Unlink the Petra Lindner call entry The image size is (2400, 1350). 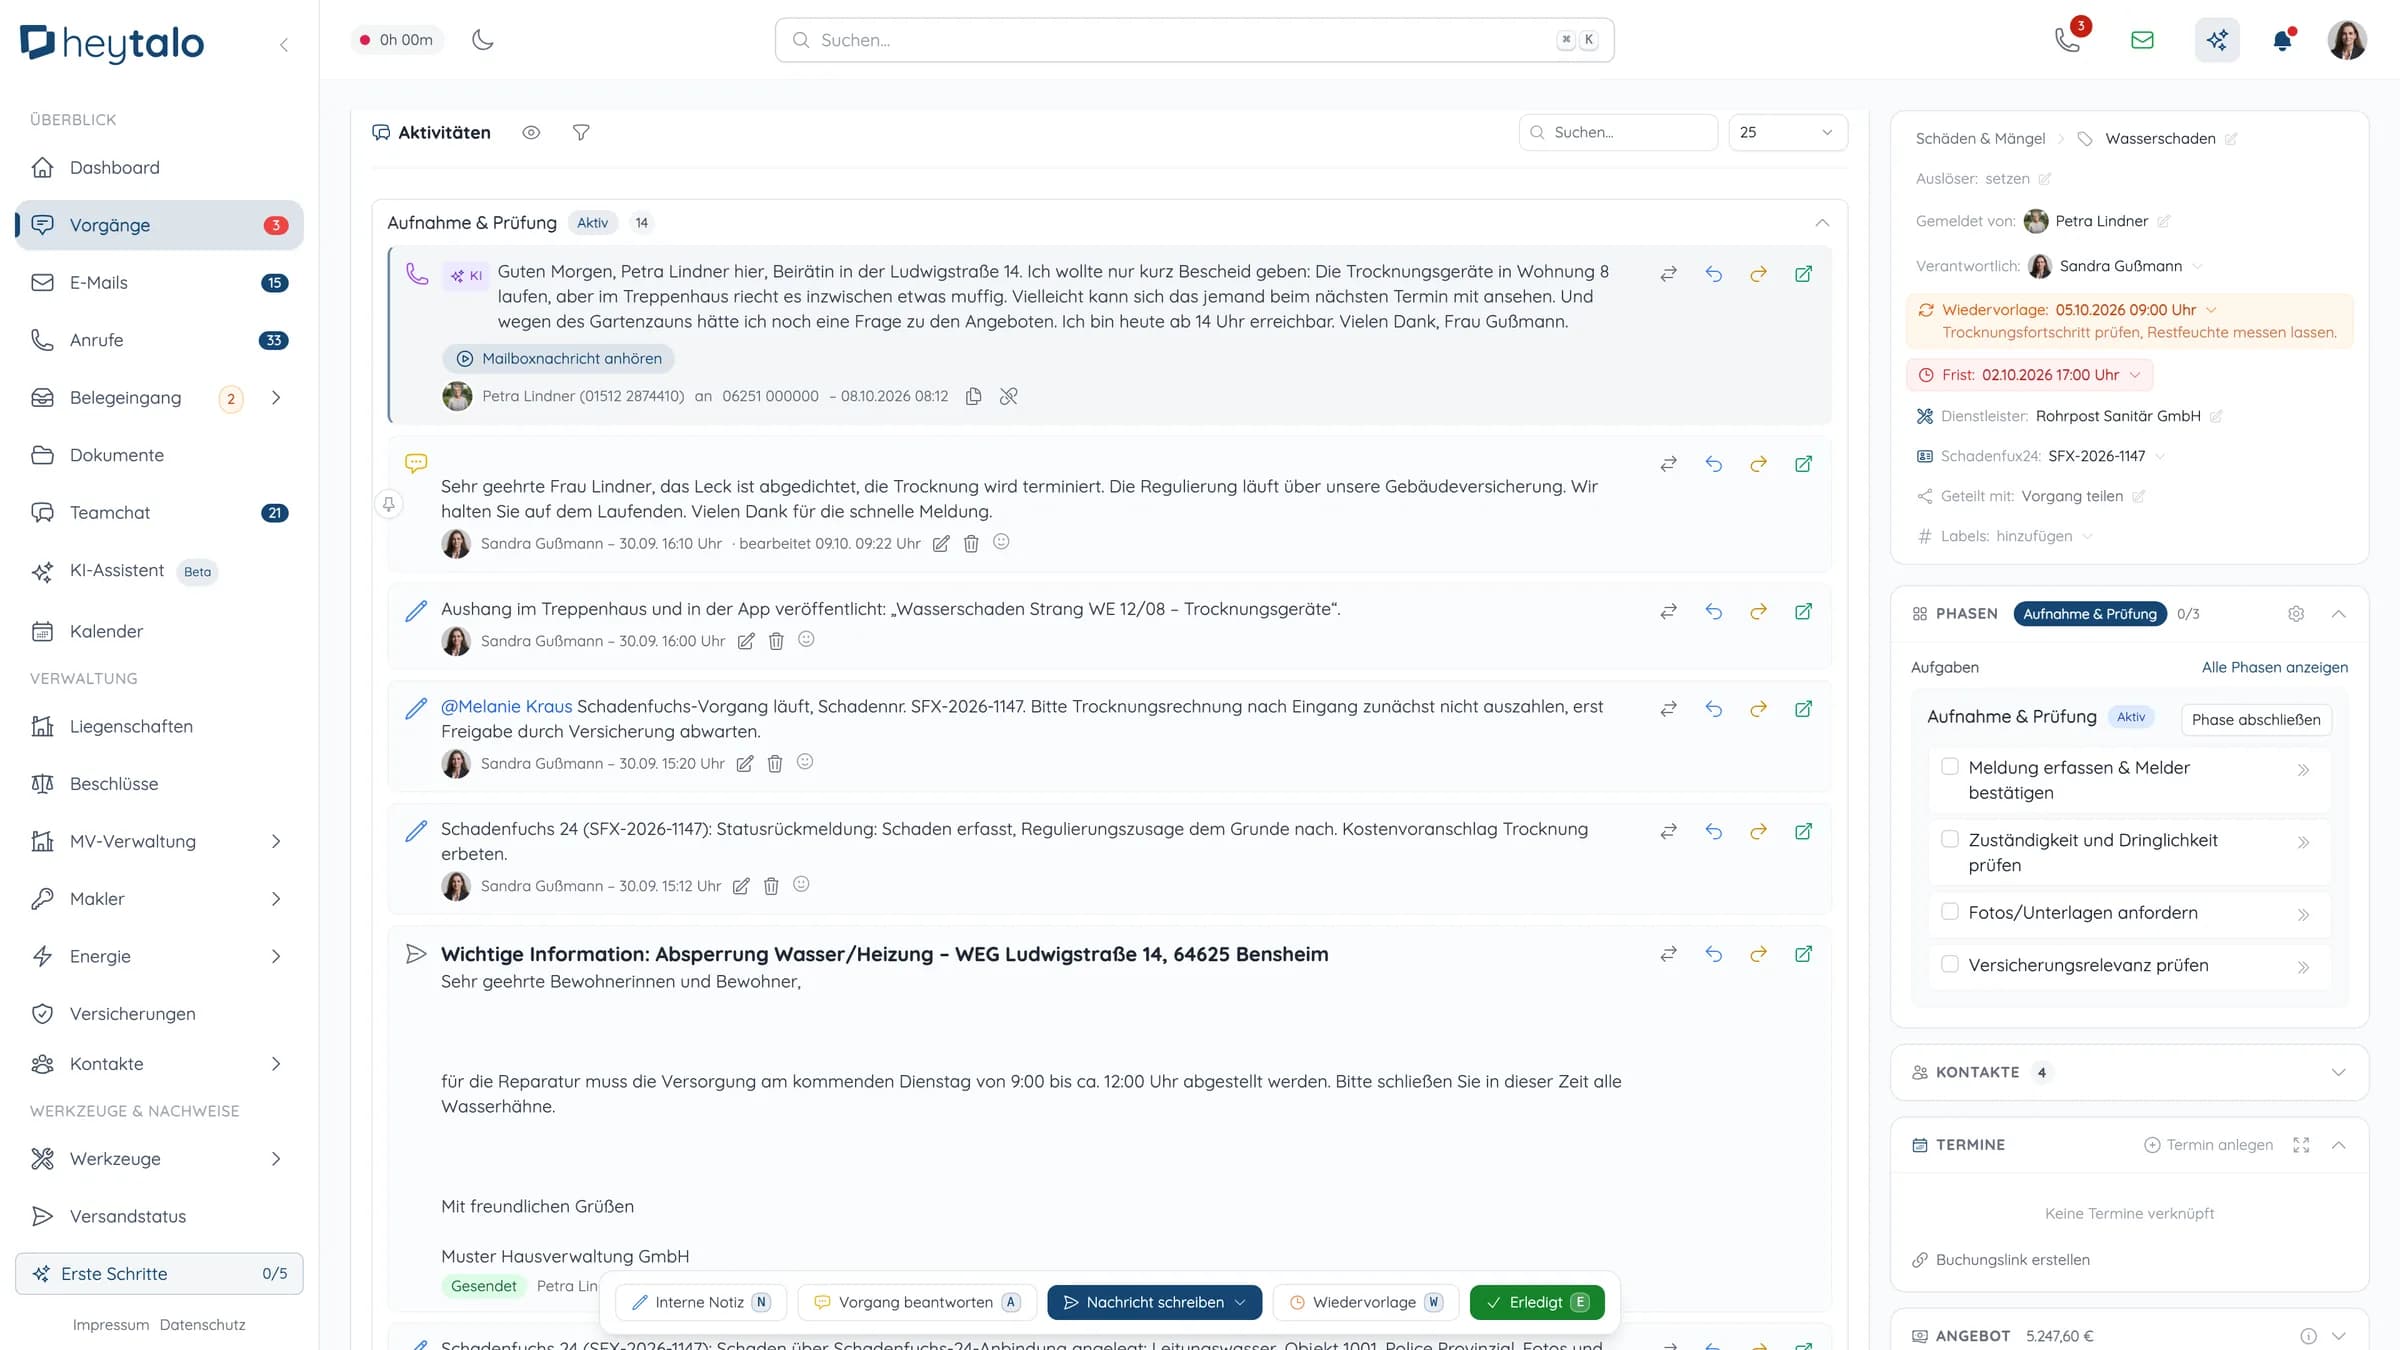(1008, 396)
